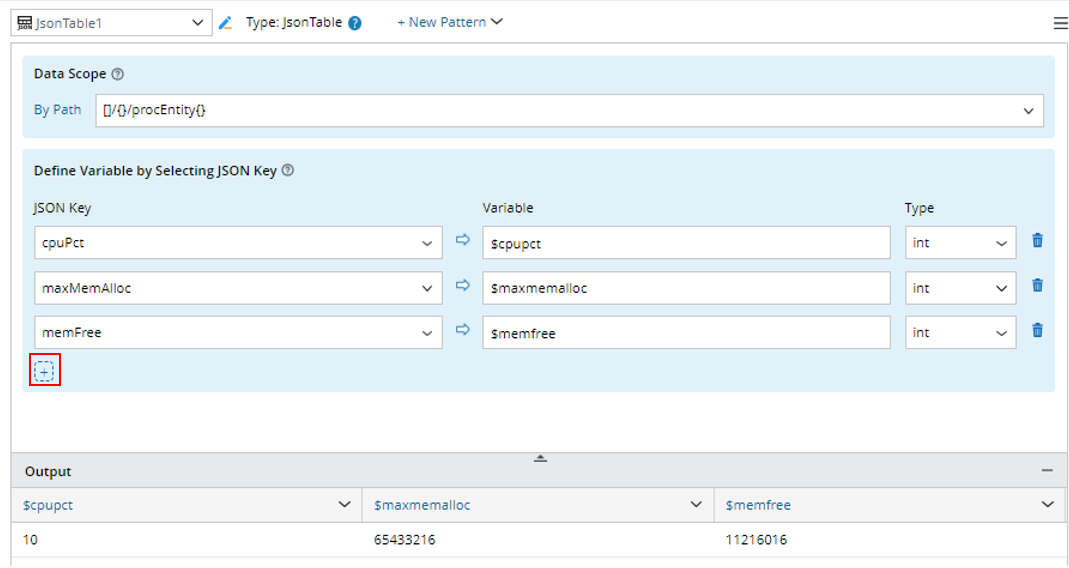
Task: Expand the By Path dropdown
Action: click(1028, 111)
